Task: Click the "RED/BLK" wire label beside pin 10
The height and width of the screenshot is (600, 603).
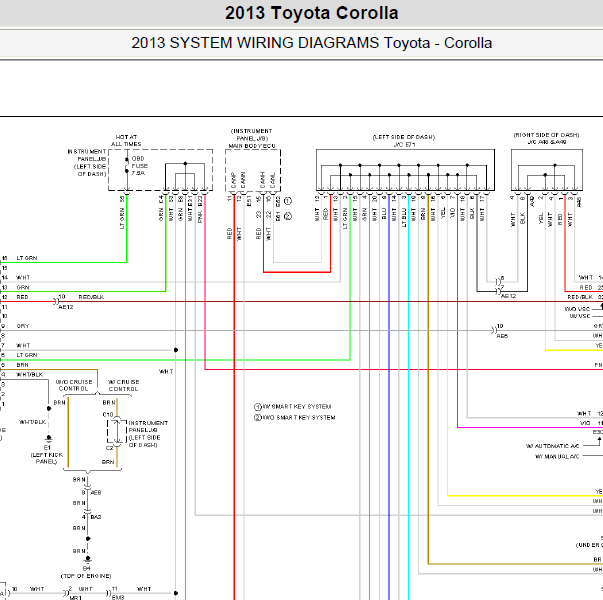Action: 91,297
